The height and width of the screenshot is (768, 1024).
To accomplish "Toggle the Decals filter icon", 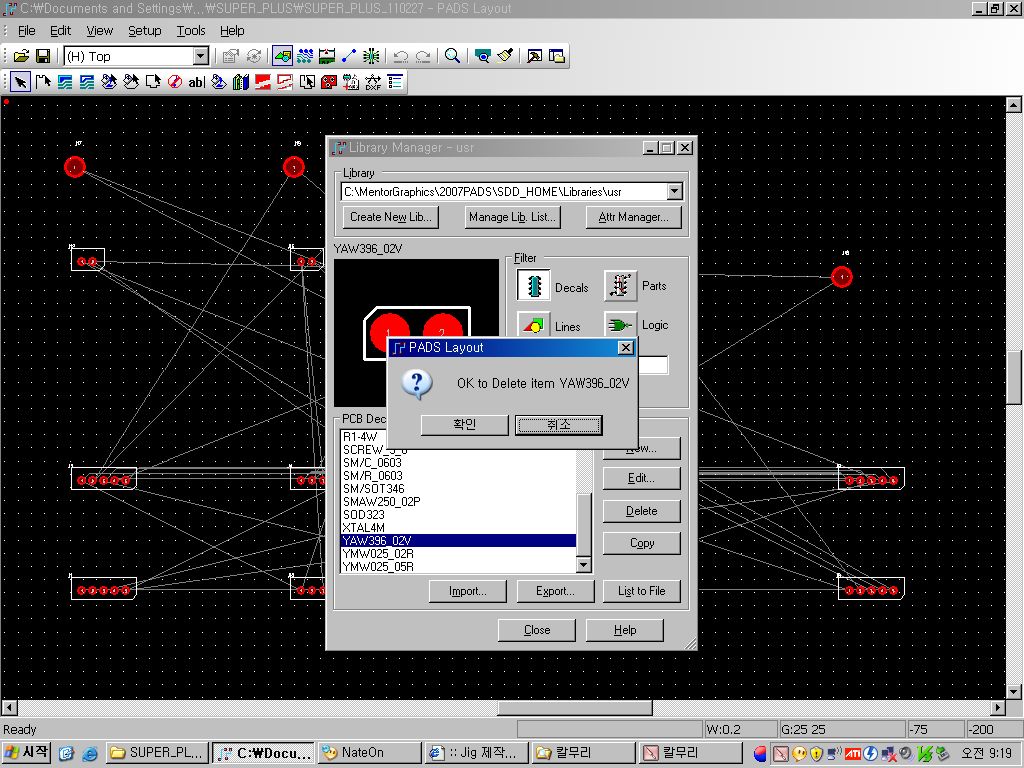I will [534, 286].
